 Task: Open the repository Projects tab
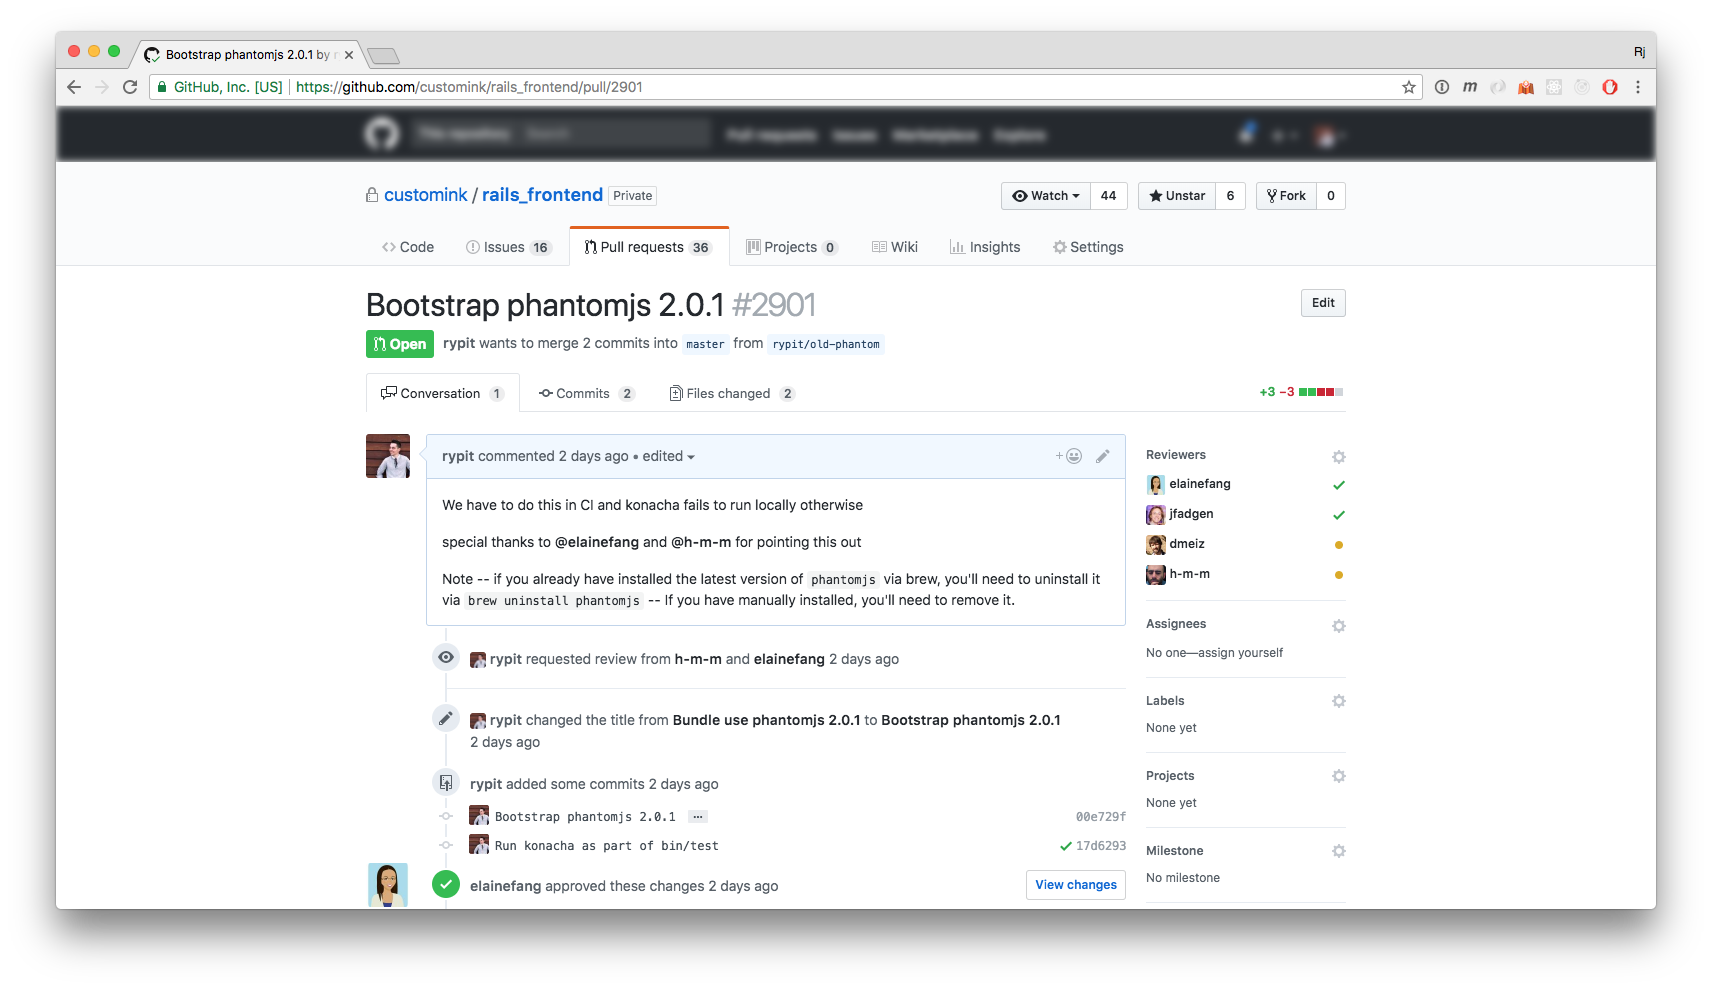click(792, 247)
